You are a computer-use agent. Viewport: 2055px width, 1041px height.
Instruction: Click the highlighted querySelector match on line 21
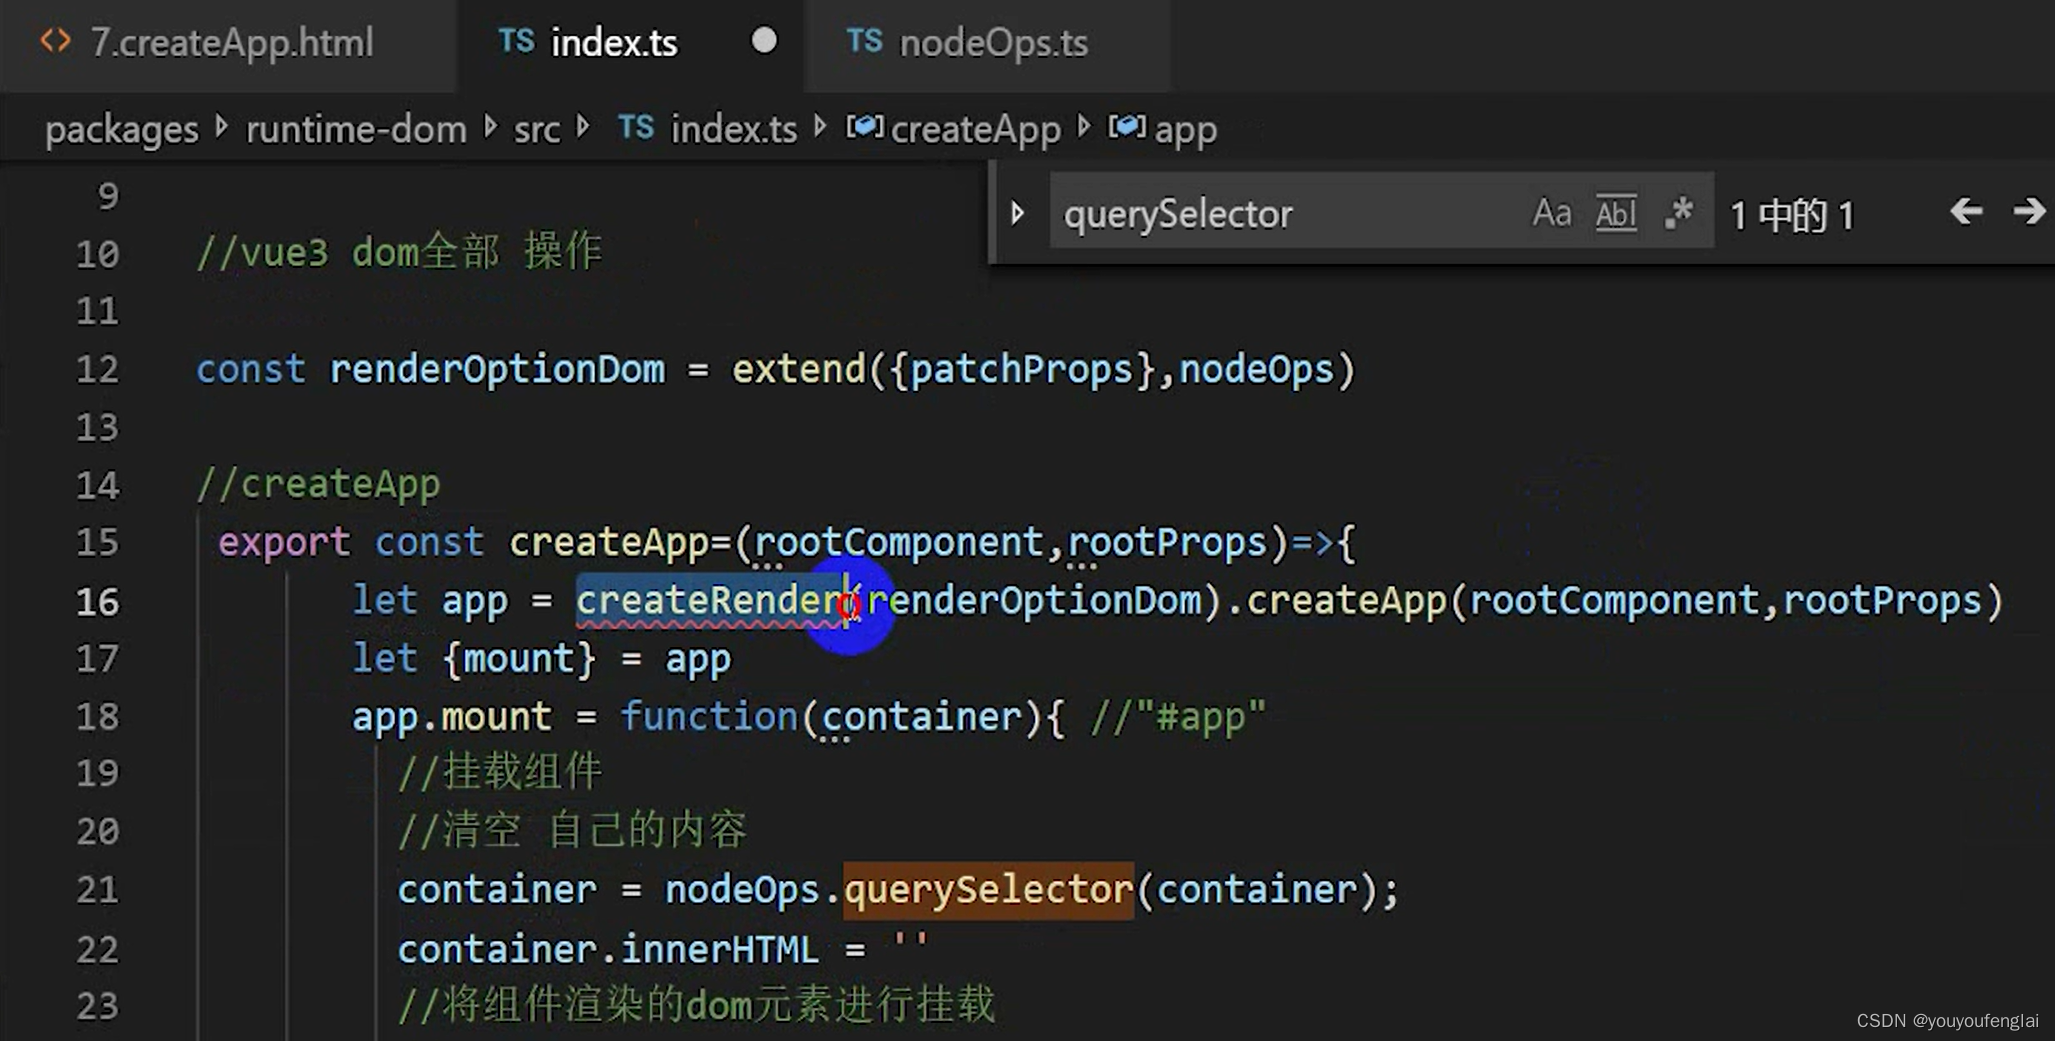[988, 890]
